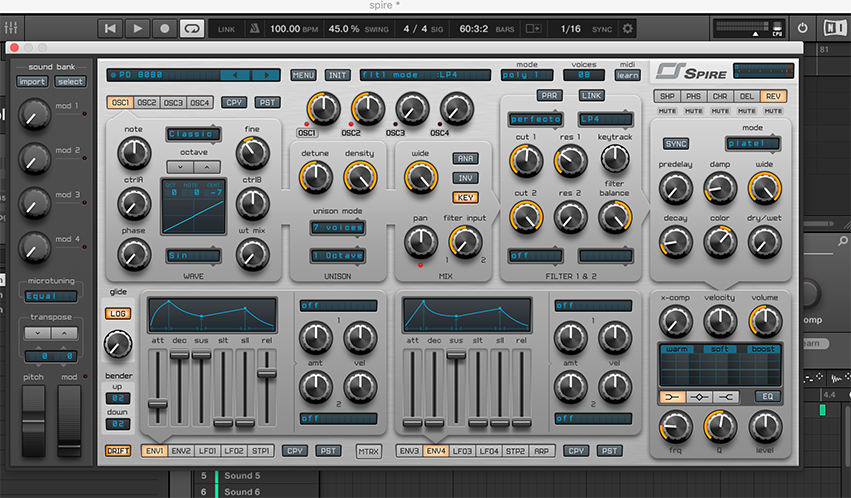Click the sound bank import button
The height and width of the screenshot is (498, 851).
pyautogui.click(x=32, y=81)
